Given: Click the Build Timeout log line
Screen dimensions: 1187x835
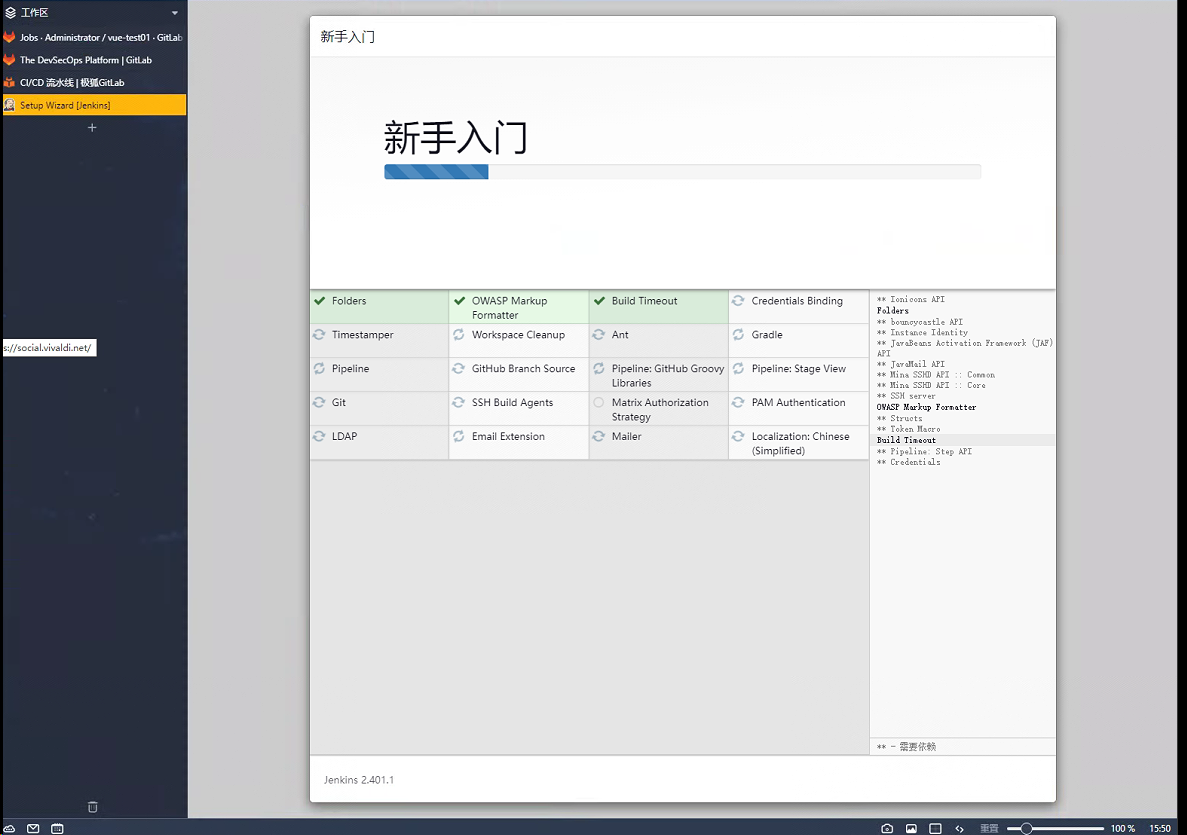Looking at the screenshot, I should point(906,440).
